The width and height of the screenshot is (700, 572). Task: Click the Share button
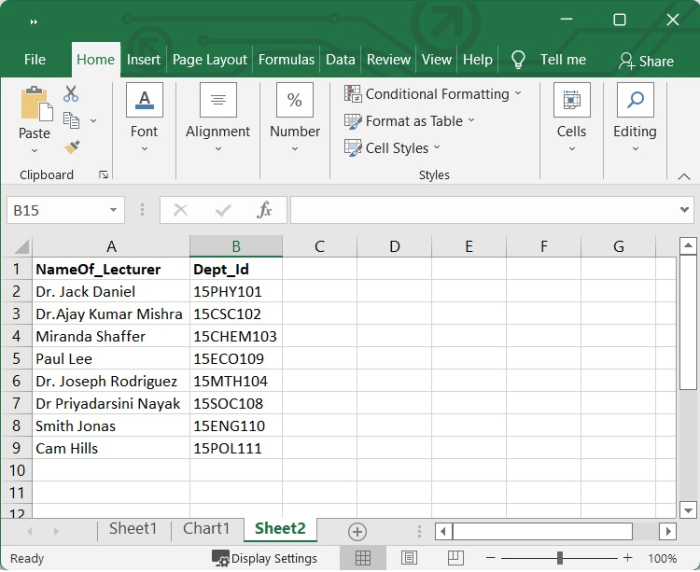point(646,61)
